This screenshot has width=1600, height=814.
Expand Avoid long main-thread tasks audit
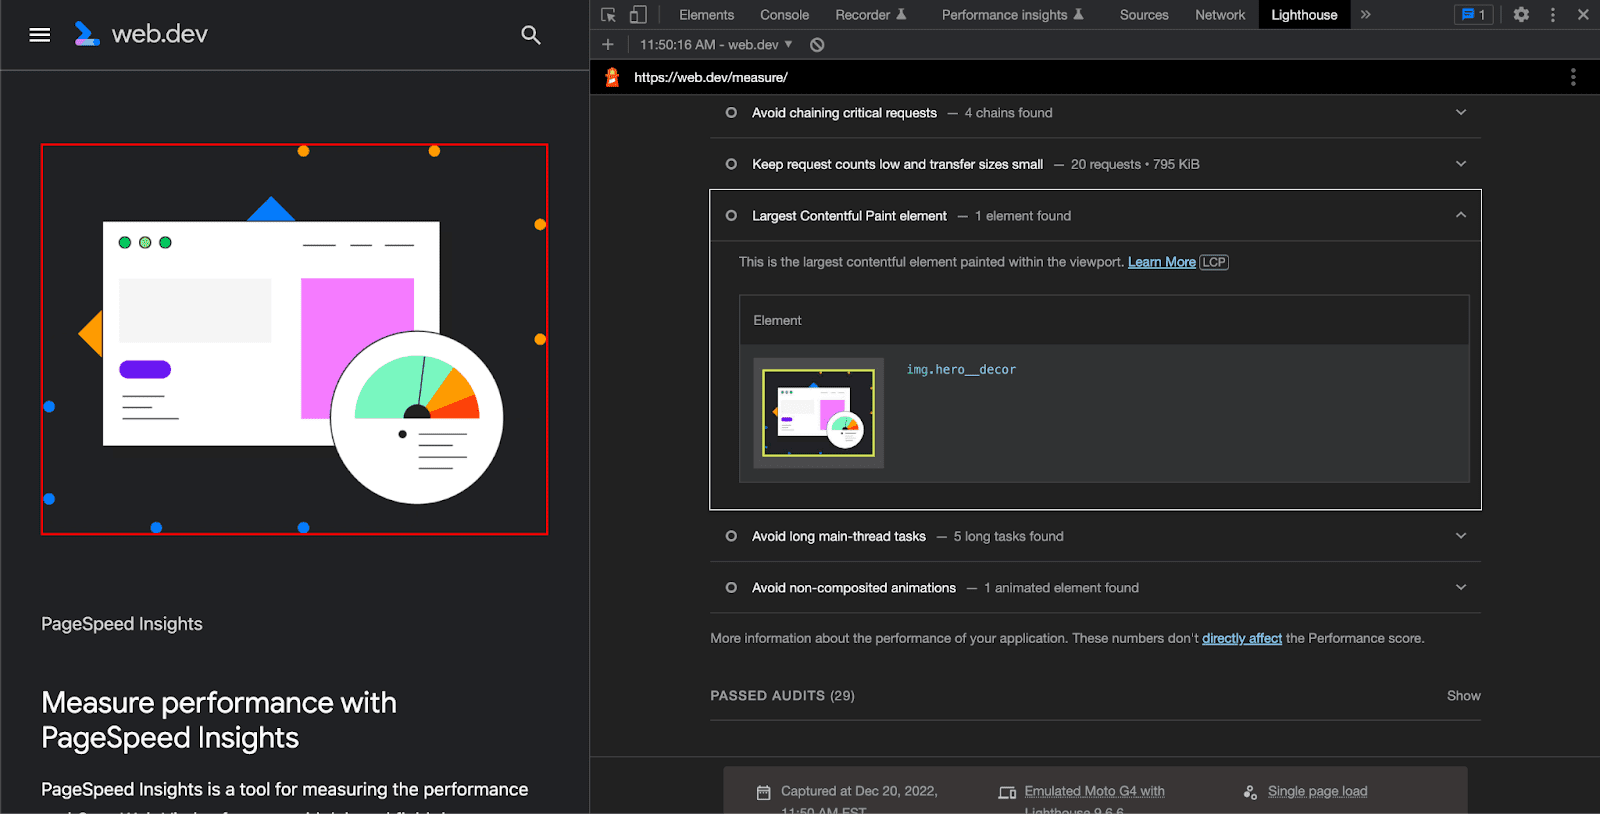[1460, 537]
